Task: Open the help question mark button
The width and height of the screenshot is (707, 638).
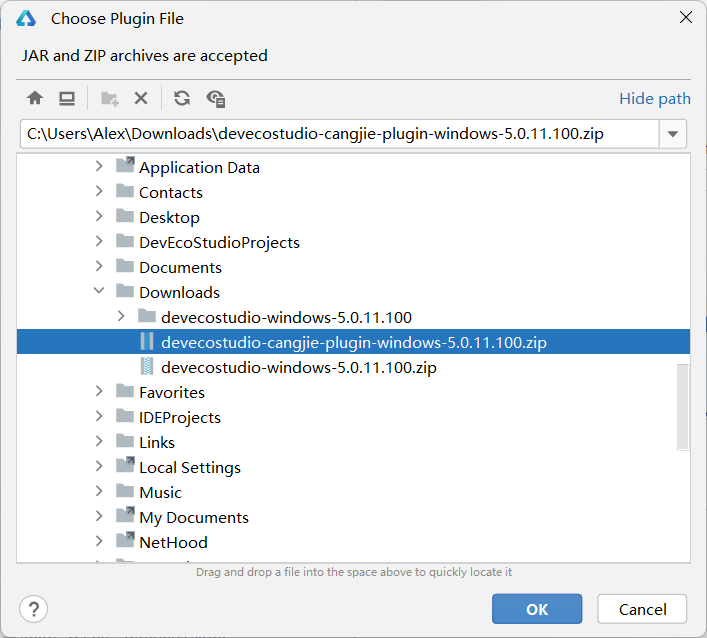Action: [x=34, y=609]
